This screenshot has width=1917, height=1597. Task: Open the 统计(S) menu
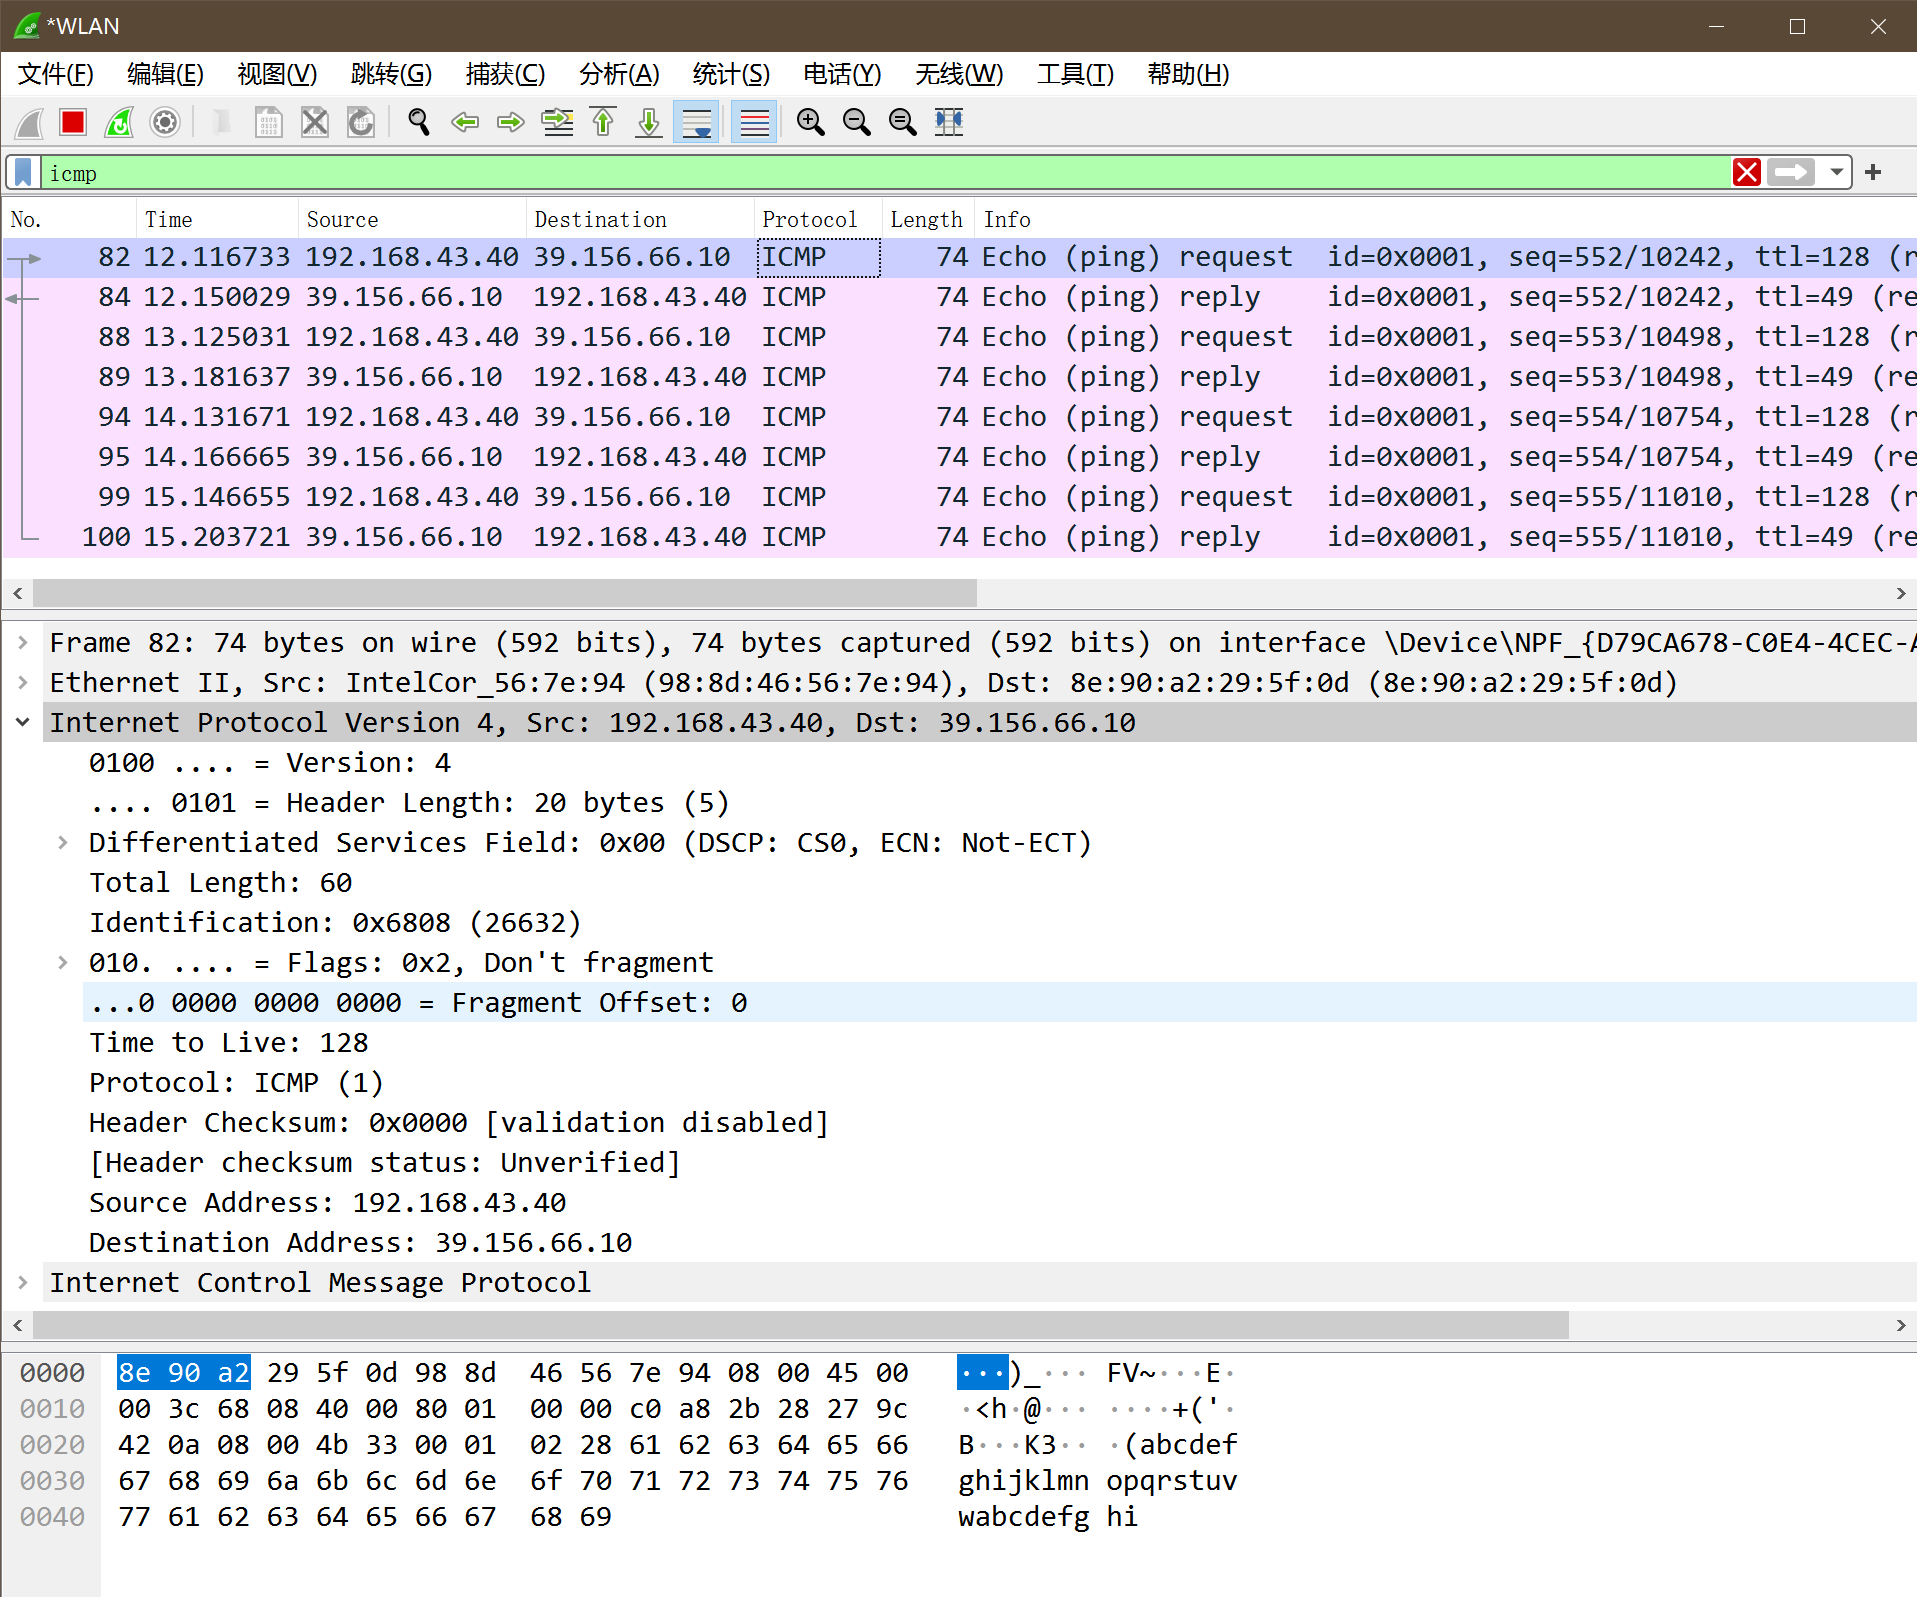731,74
